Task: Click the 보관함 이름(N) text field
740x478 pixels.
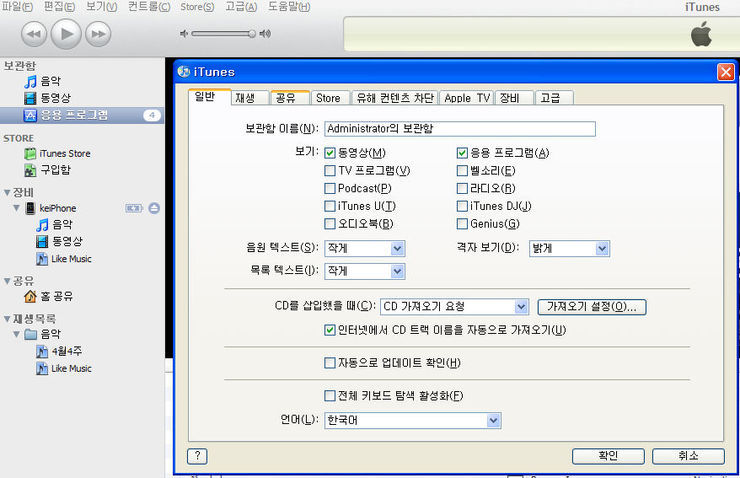Action: pyautogui.click(x=460, y=128)
